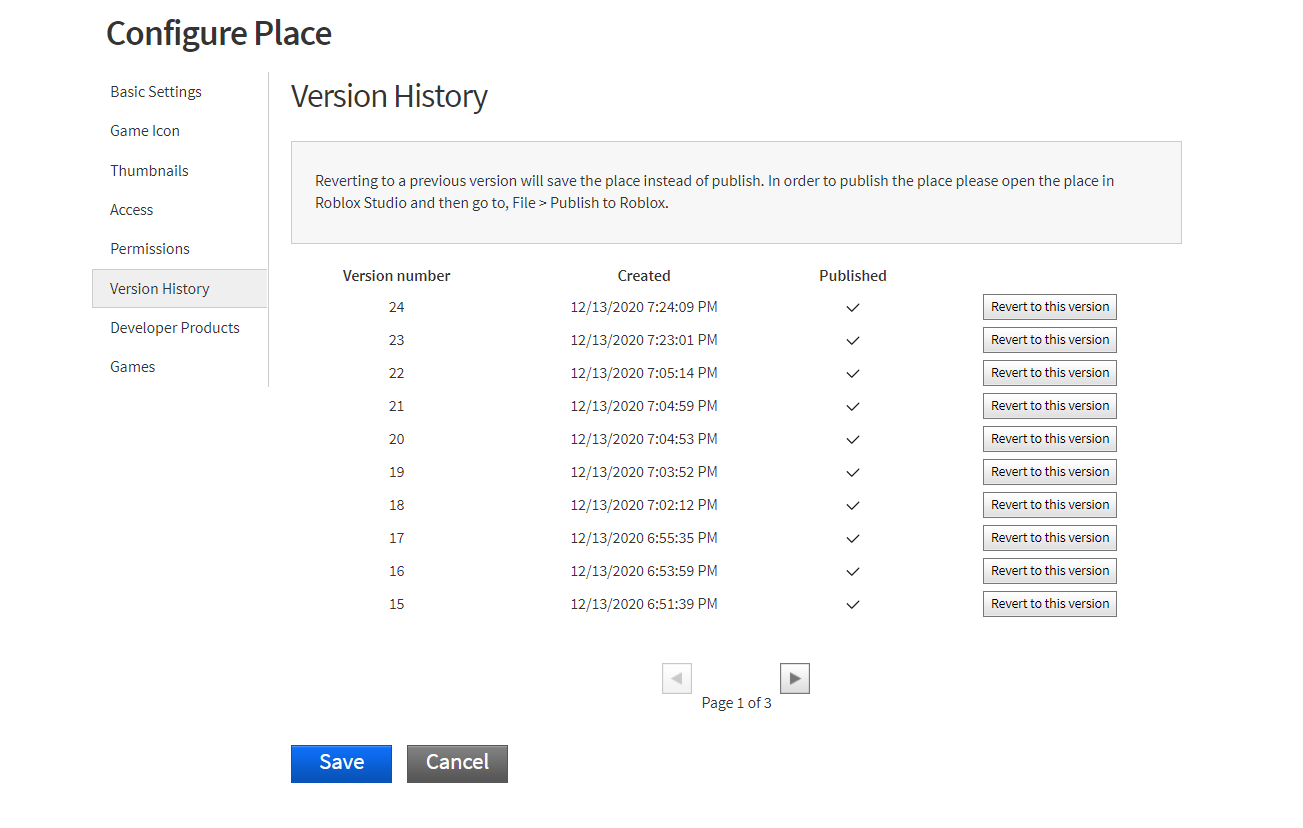Image resolution: width=1303 pixels, height=828 pixels.
Task: Click the Version number column header
Action: [x=396, y=276]
